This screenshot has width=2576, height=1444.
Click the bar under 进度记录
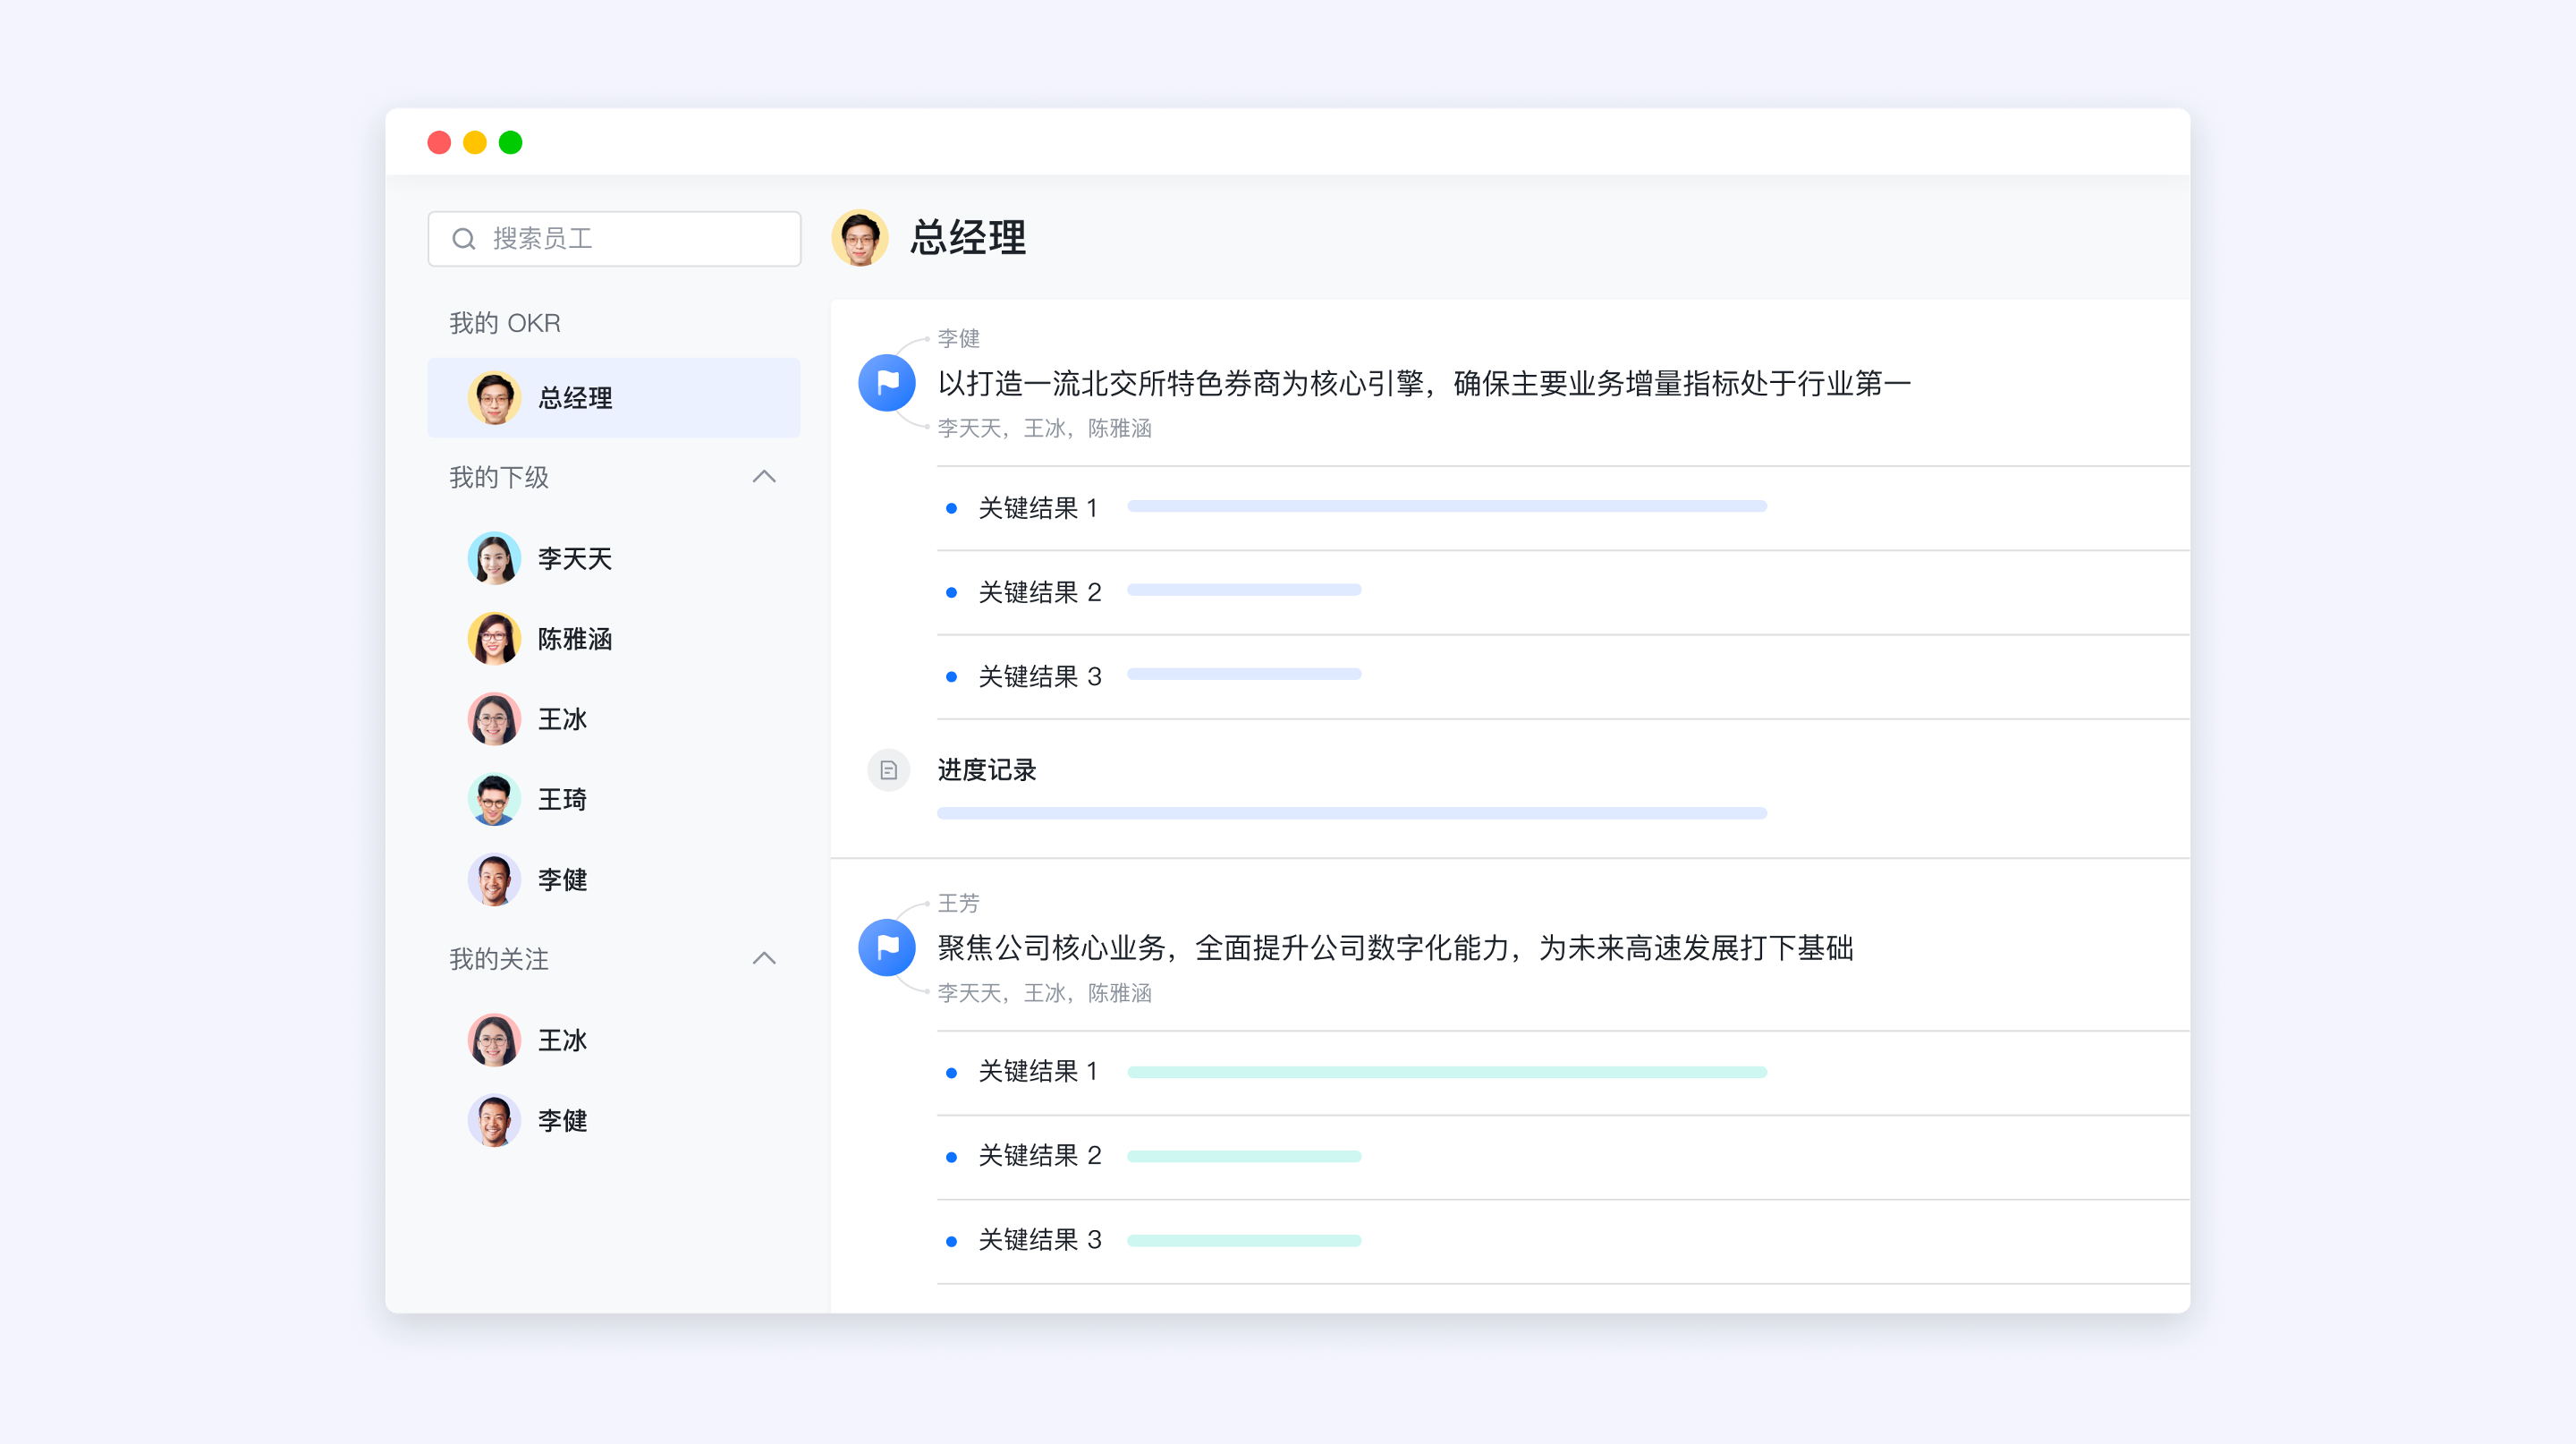(x=1352, y=813)
